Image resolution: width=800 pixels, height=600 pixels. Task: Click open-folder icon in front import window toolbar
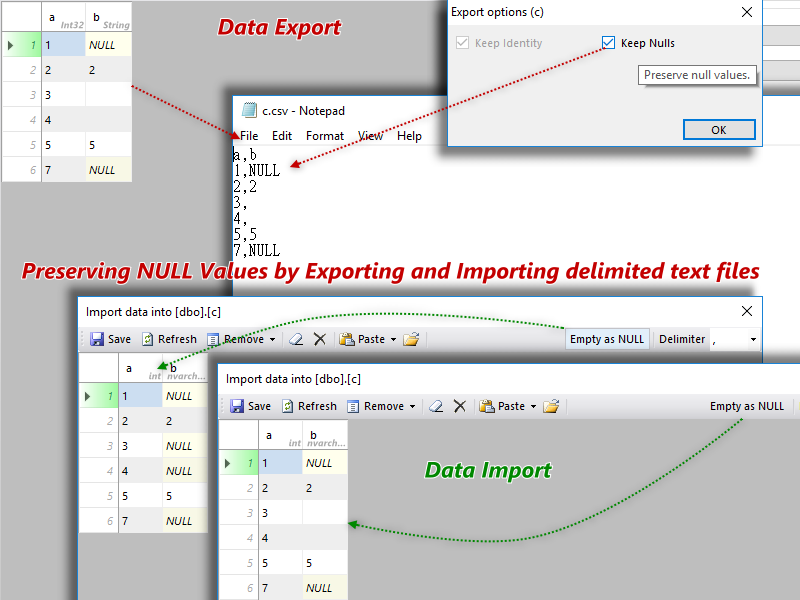pyautogui.click(x=551, y=406)
